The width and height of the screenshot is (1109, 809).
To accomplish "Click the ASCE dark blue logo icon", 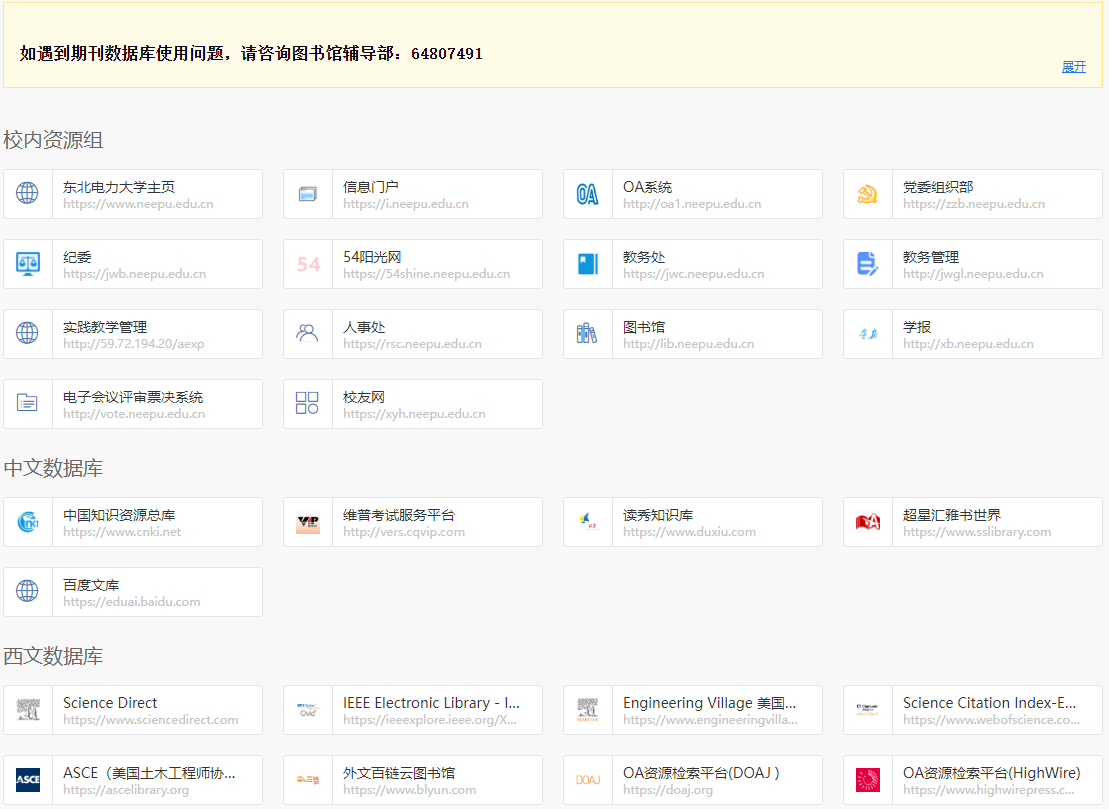I will click(28, 780).
